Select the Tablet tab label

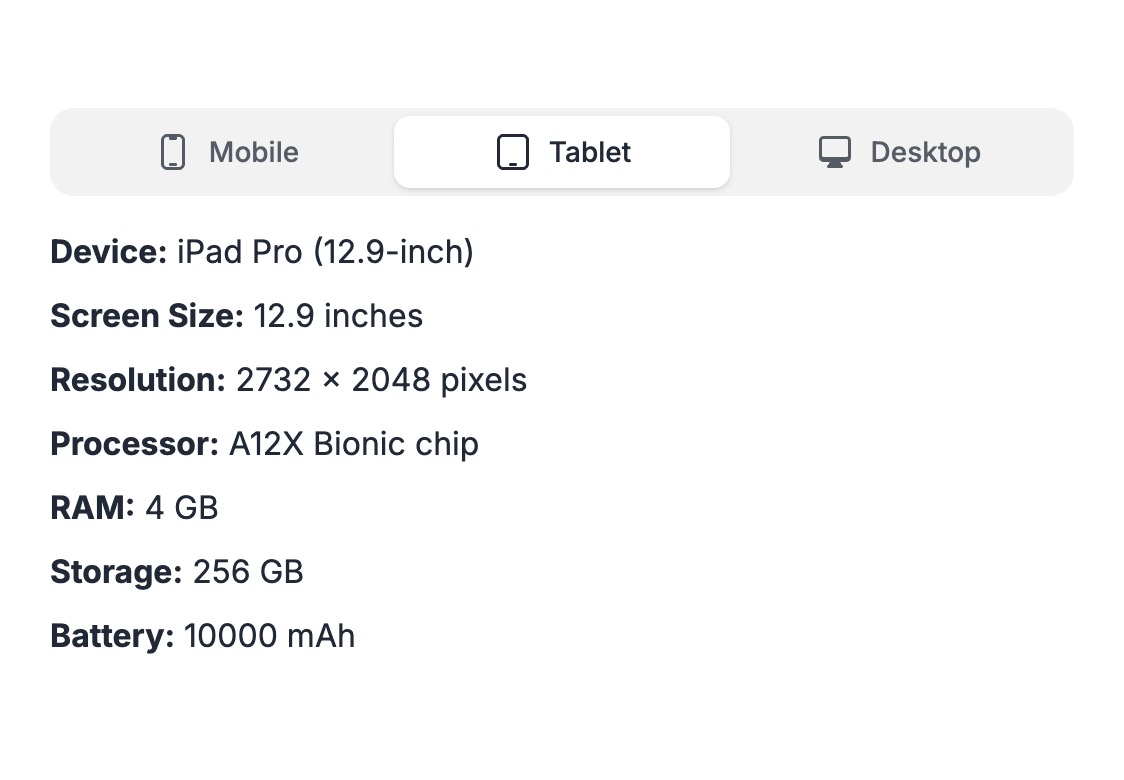(590, 152)
